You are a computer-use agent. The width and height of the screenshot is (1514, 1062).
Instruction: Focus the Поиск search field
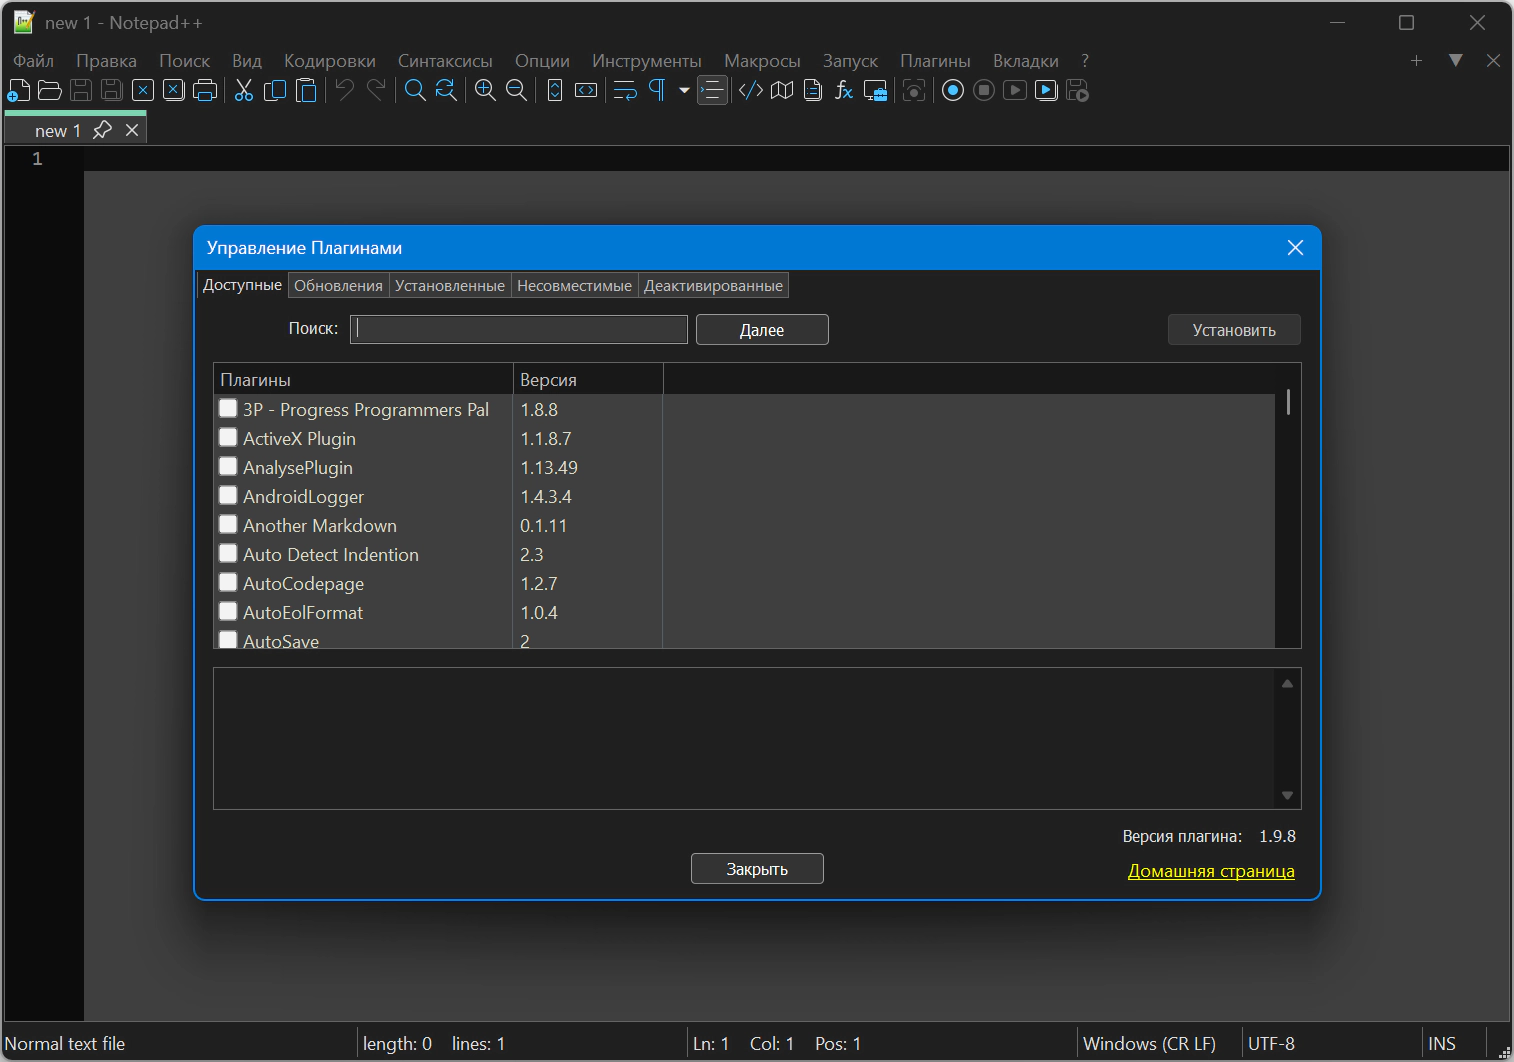519,329
